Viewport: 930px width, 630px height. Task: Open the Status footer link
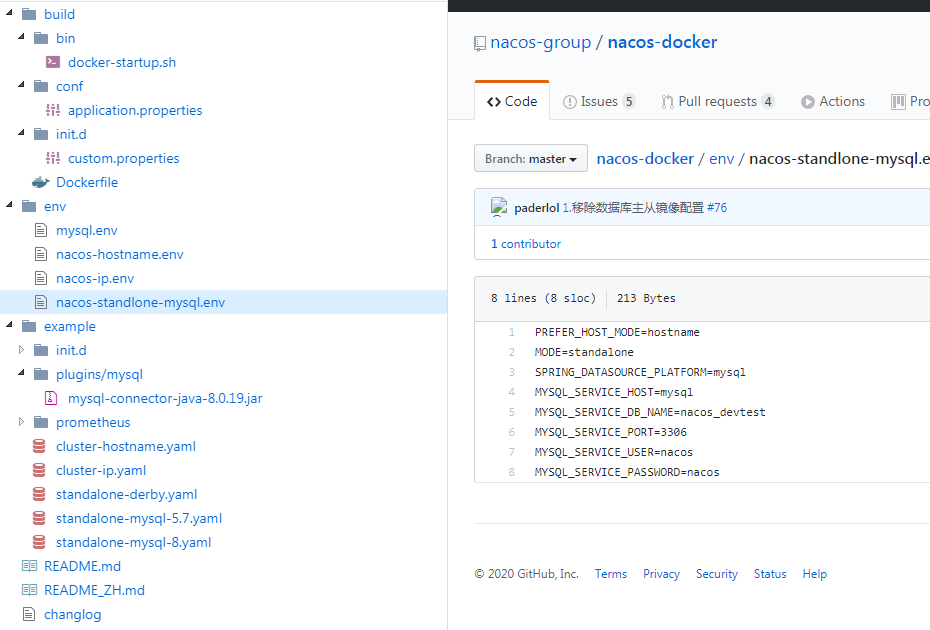click(770, 574)
